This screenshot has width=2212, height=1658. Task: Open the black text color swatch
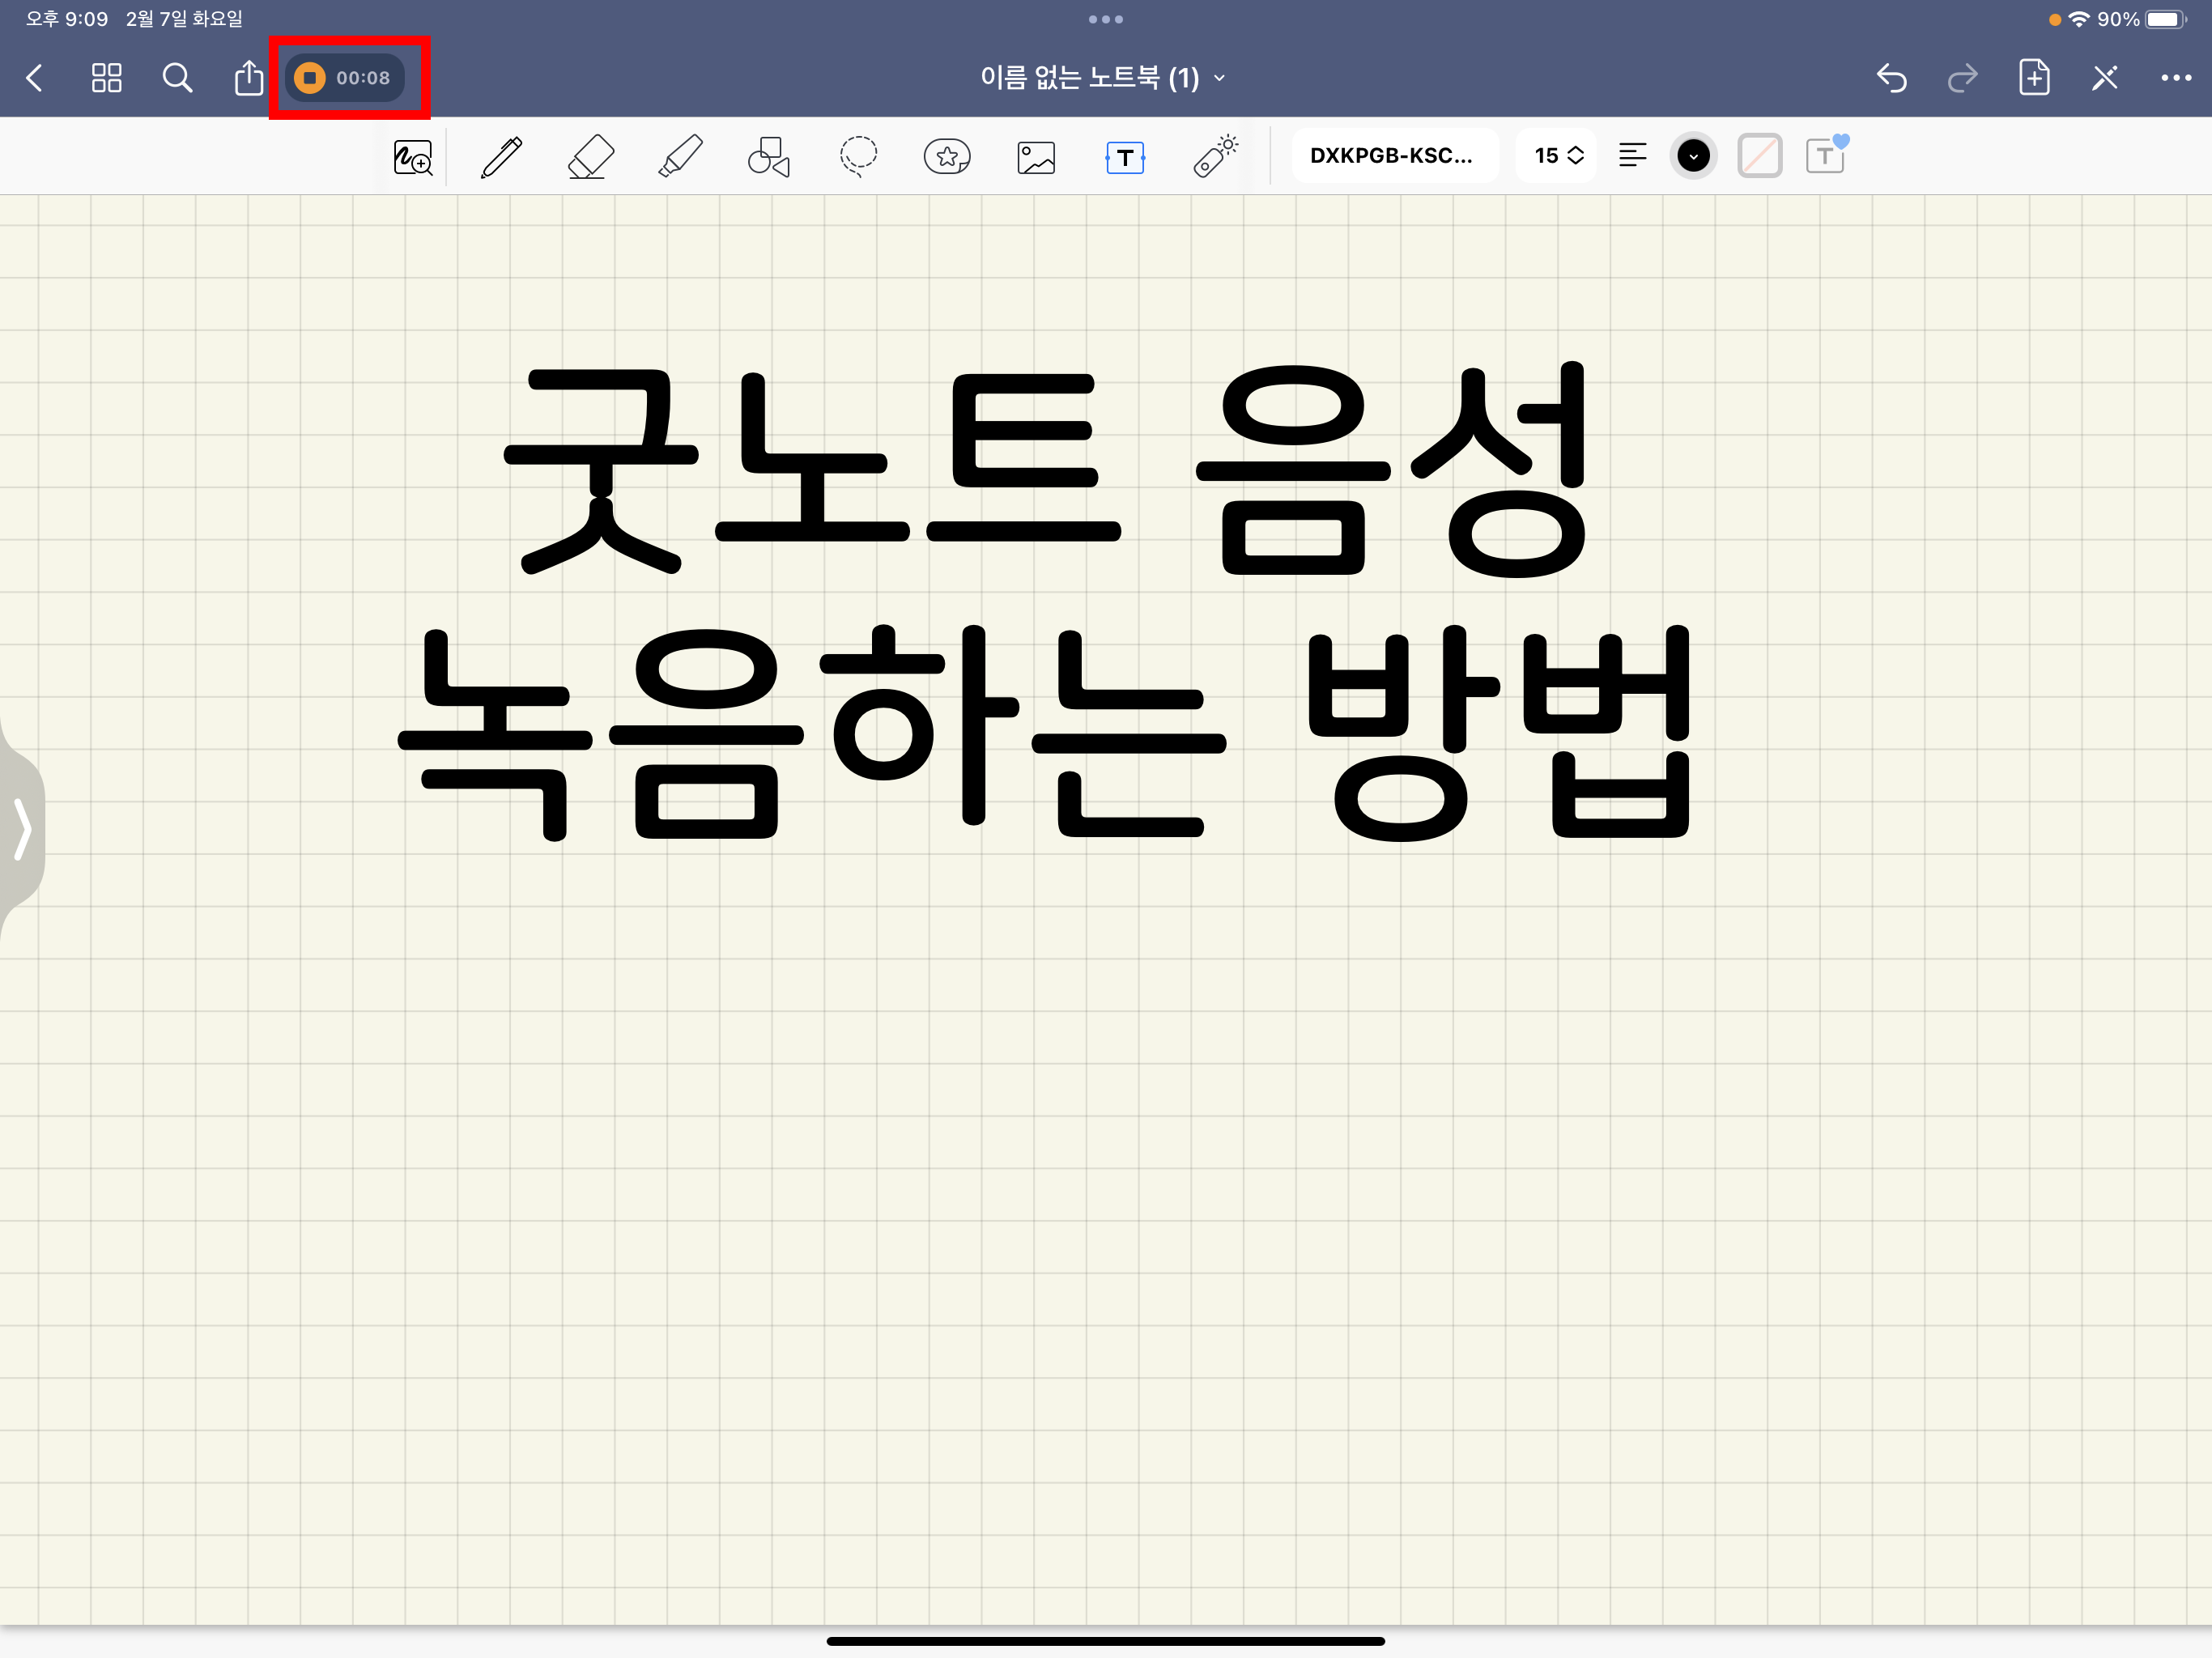[1693, 156]
